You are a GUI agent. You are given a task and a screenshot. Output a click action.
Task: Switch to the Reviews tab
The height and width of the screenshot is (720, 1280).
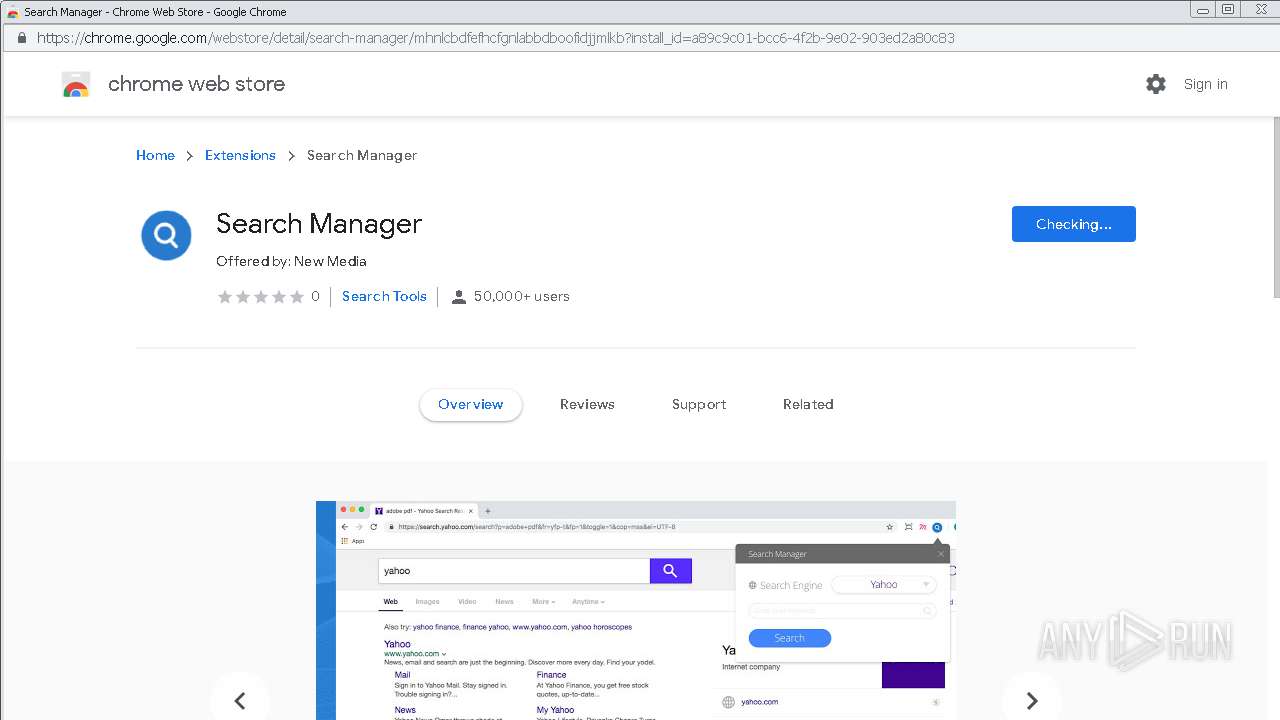click(587, 404)
